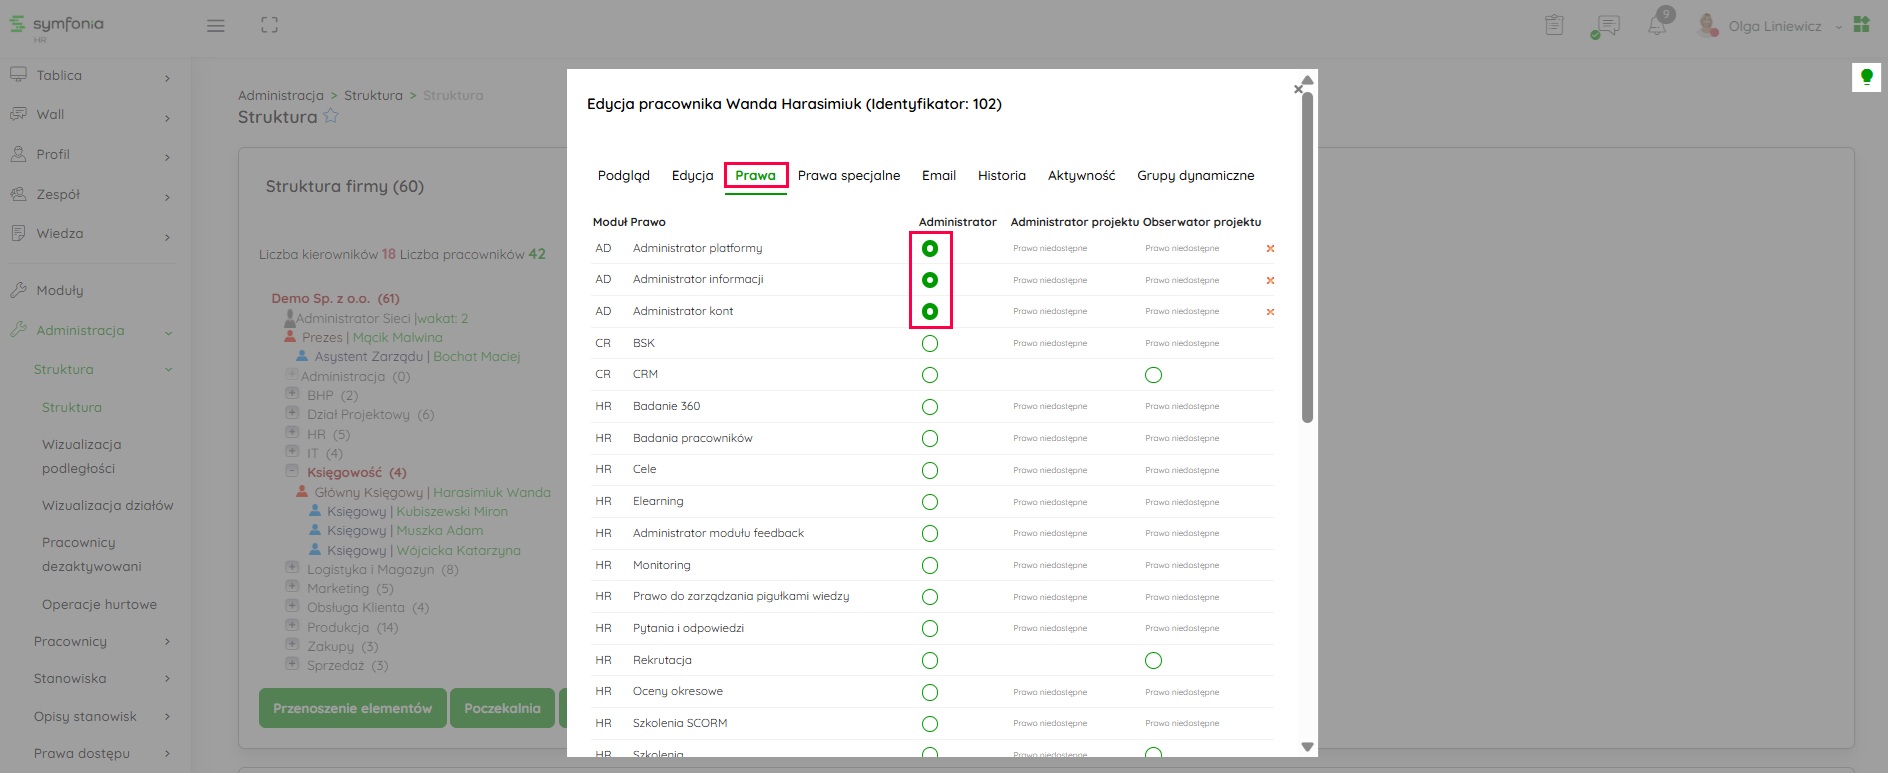
Task: Select Obserwator projektu radio for CRM
Action: pyautogui.click(x=1153, y=375)
